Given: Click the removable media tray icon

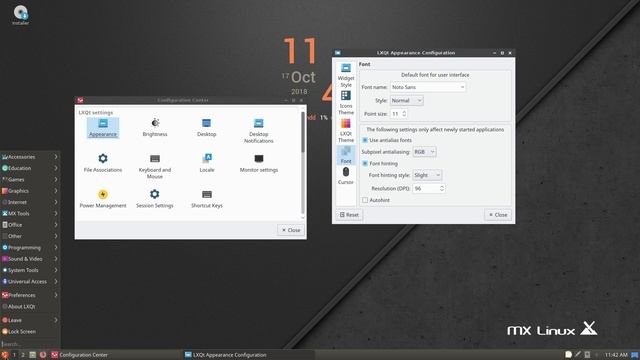Looking at the screenshot, I should tap(587, 355).
